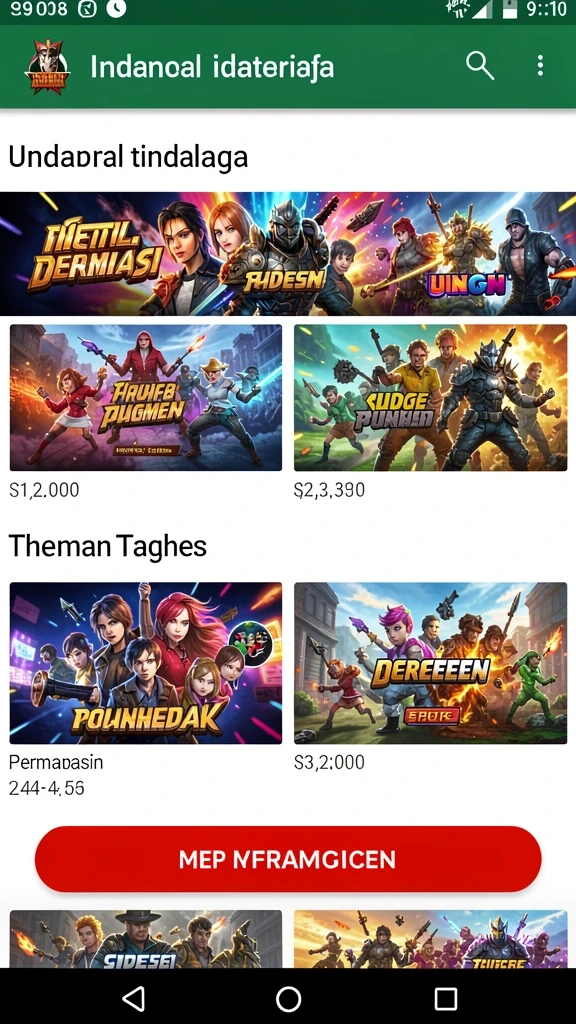This screenshot has height=1024, width=576.
Task: Open the SIDESEI game thumbnail at bottom
Action: 146,938
